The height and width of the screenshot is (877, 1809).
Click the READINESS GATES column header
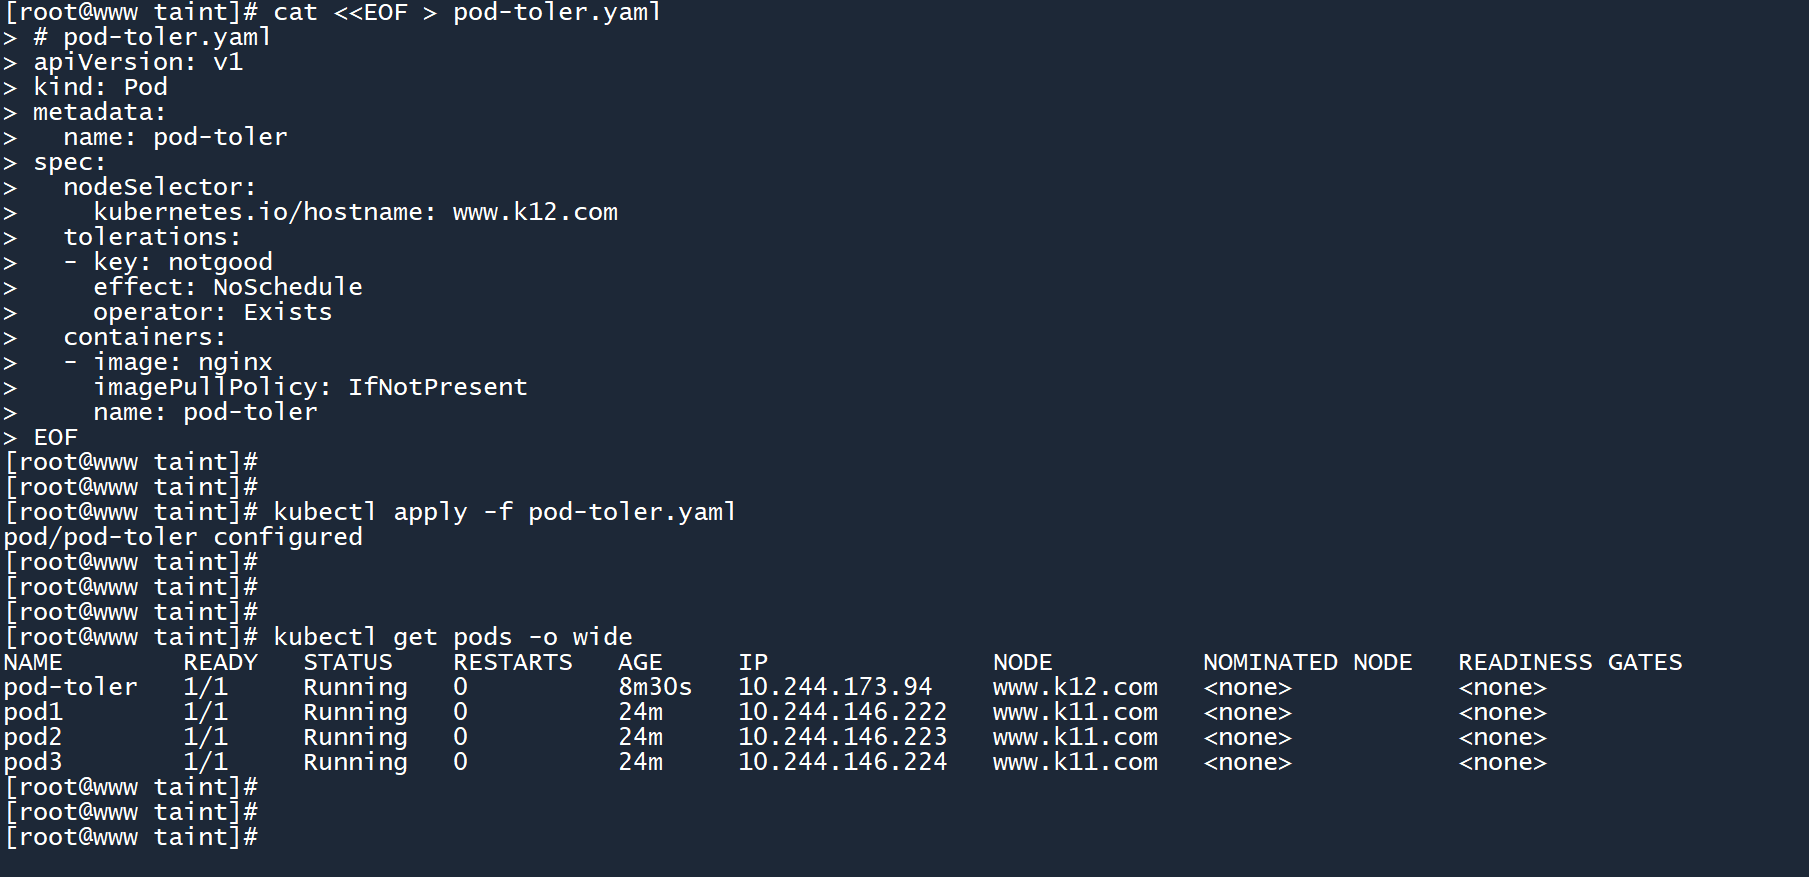[1570, 663]
